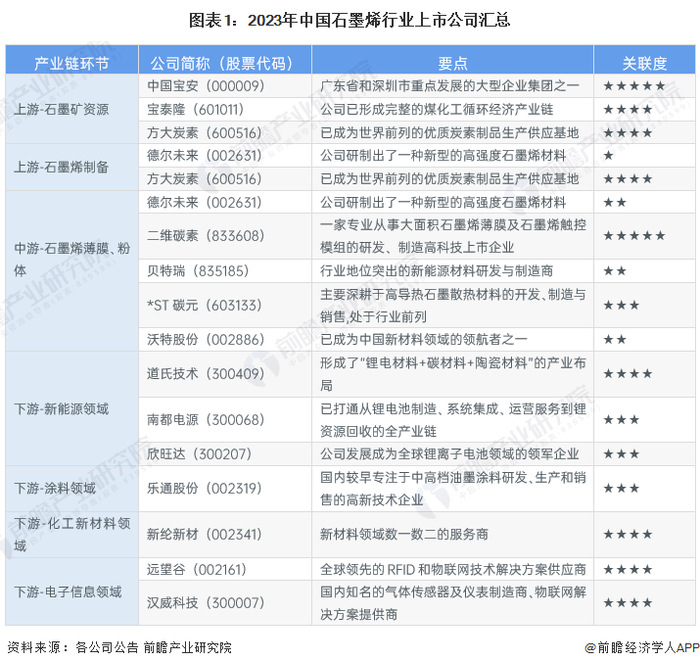Select description mentioning 锂电材料+碳材料+陶瓷材料
Screen dimensions: 700x668
tap(453, 374)
